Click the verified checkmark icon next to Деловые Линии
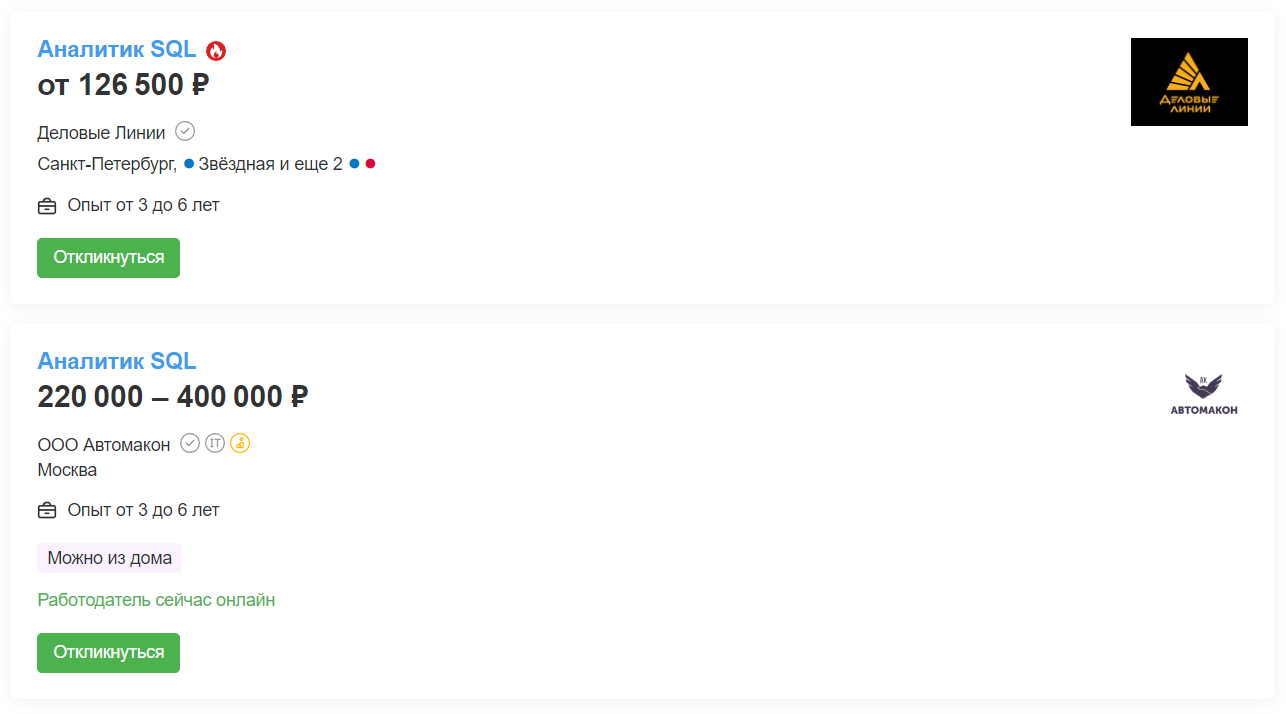Image resolution: width=1286 pixels, height=714 pixels. [185, 131]
